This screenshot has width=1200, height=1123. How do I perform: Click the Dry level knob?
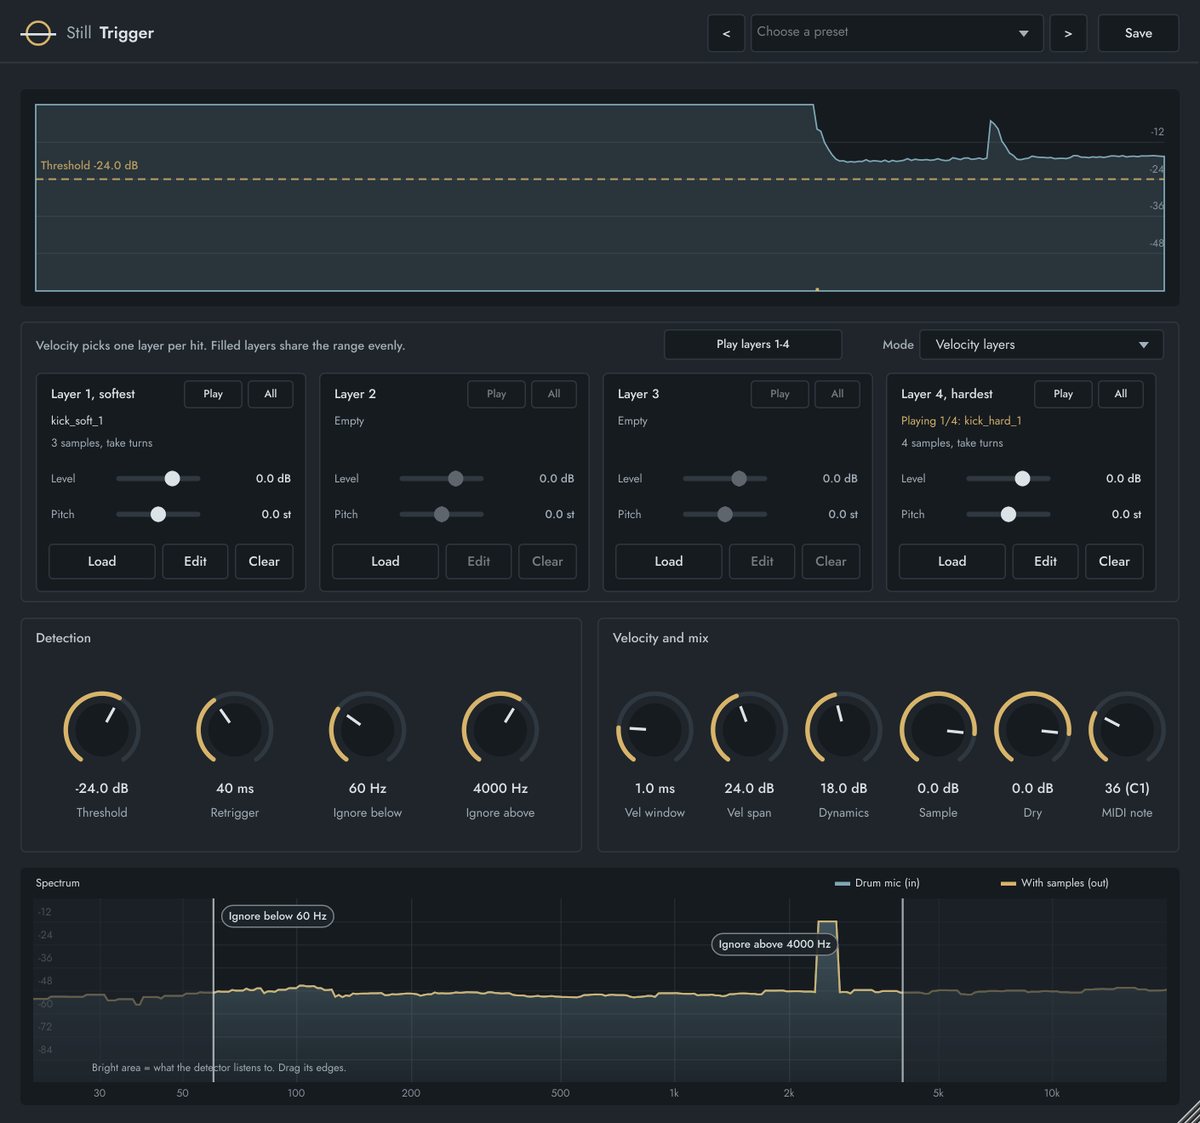click(x=1033, y=729)
